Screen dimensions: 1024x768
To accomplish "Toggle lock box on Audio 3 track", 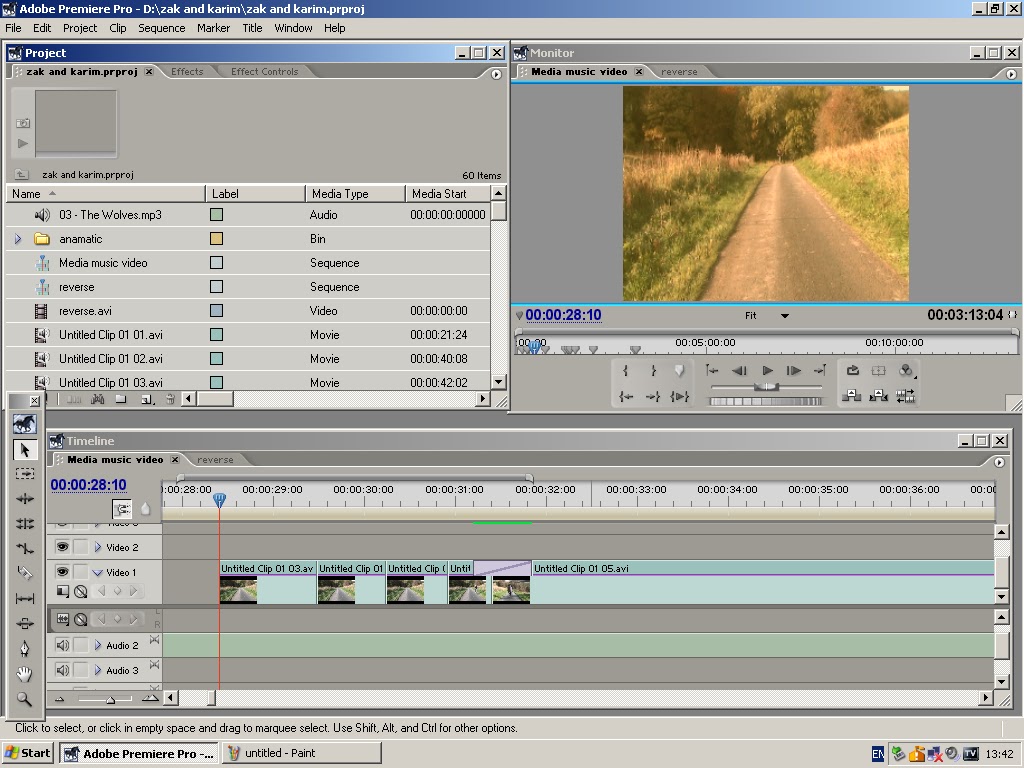I will (x=80, y=670).
